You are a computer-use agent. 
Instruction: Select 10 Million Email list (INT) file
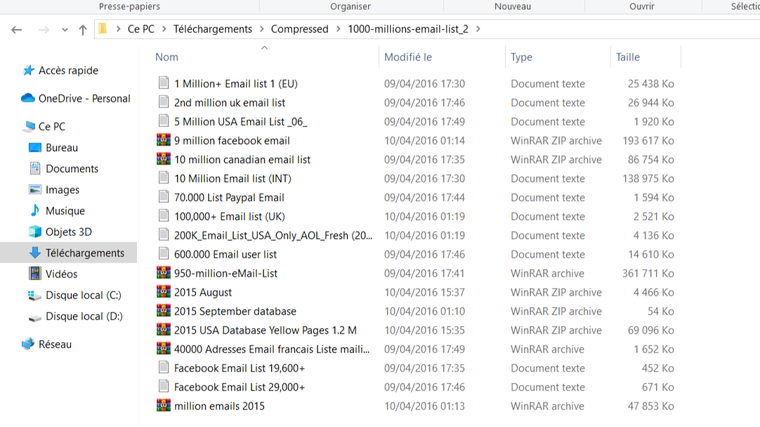click(233, 179)
